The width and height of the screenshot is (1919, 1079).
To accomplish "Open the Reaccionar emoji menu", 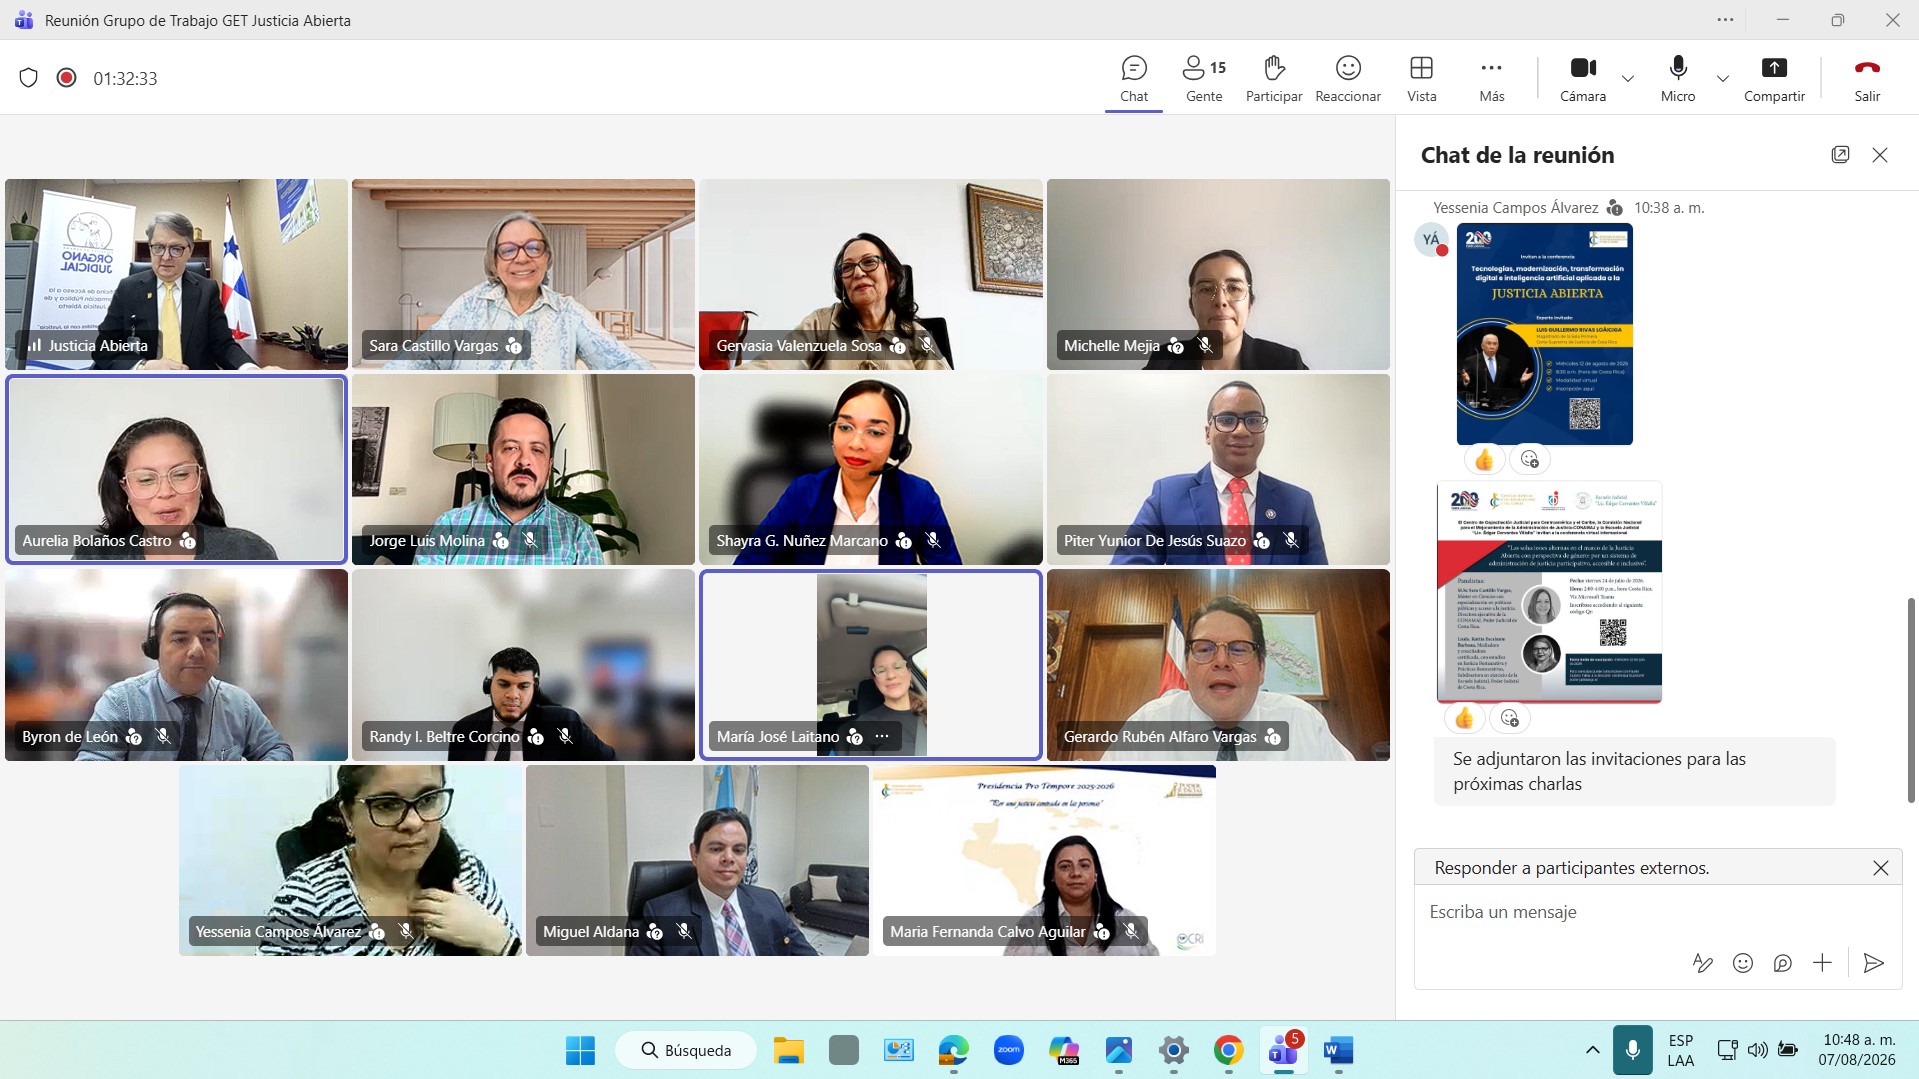I will tap(1348, 79).
